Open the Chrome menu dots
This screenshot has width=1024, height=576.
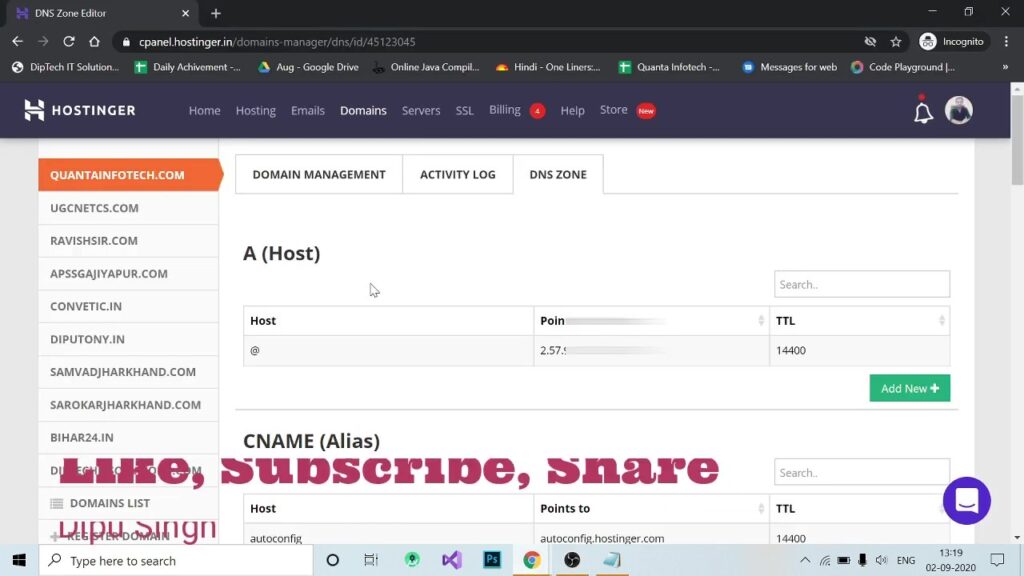point(1006,42)
